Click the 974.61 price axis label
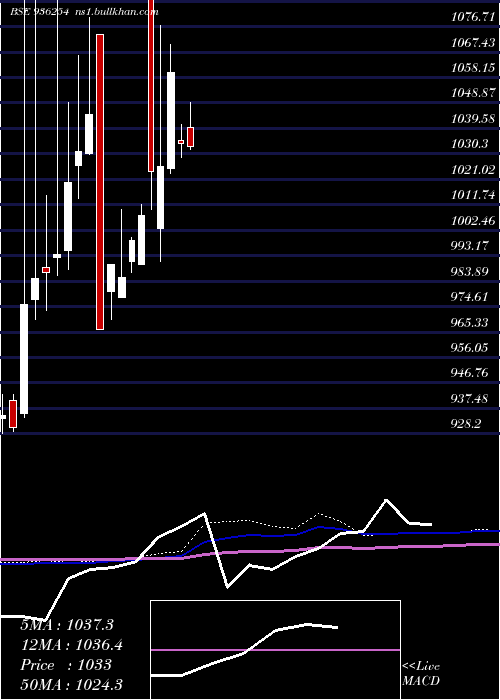Screen dimensions: 500x700 [x=470, y=296]
